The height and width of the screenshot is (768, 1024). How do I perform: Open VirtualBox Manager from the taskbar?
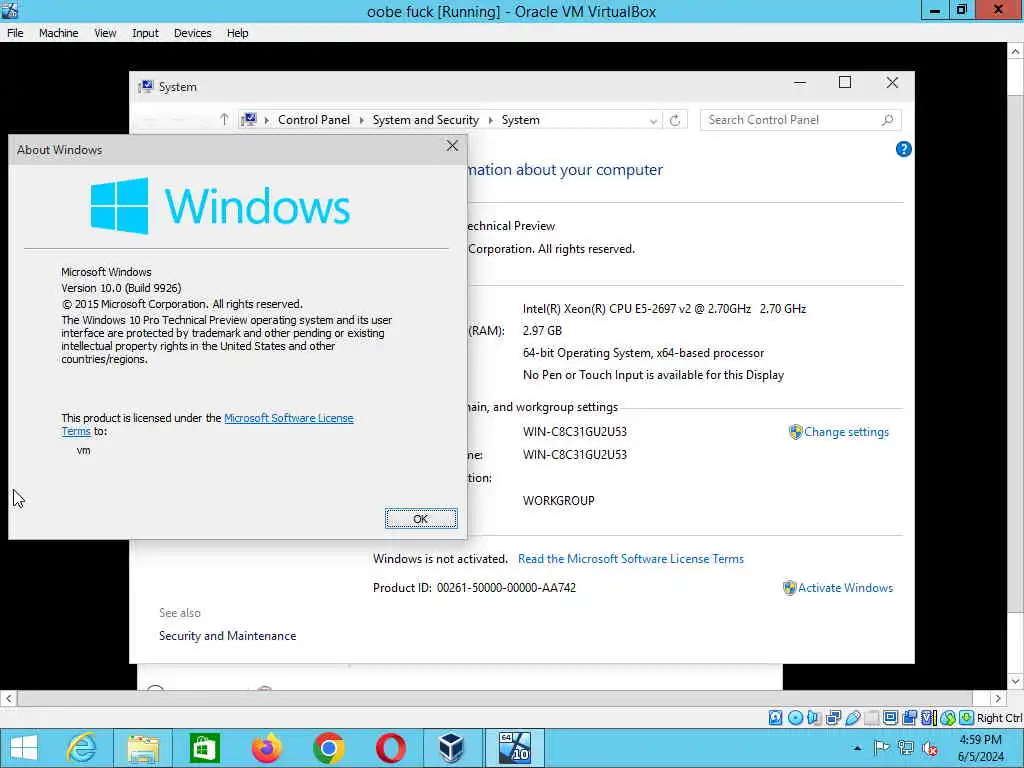click(x=451, y=748)
